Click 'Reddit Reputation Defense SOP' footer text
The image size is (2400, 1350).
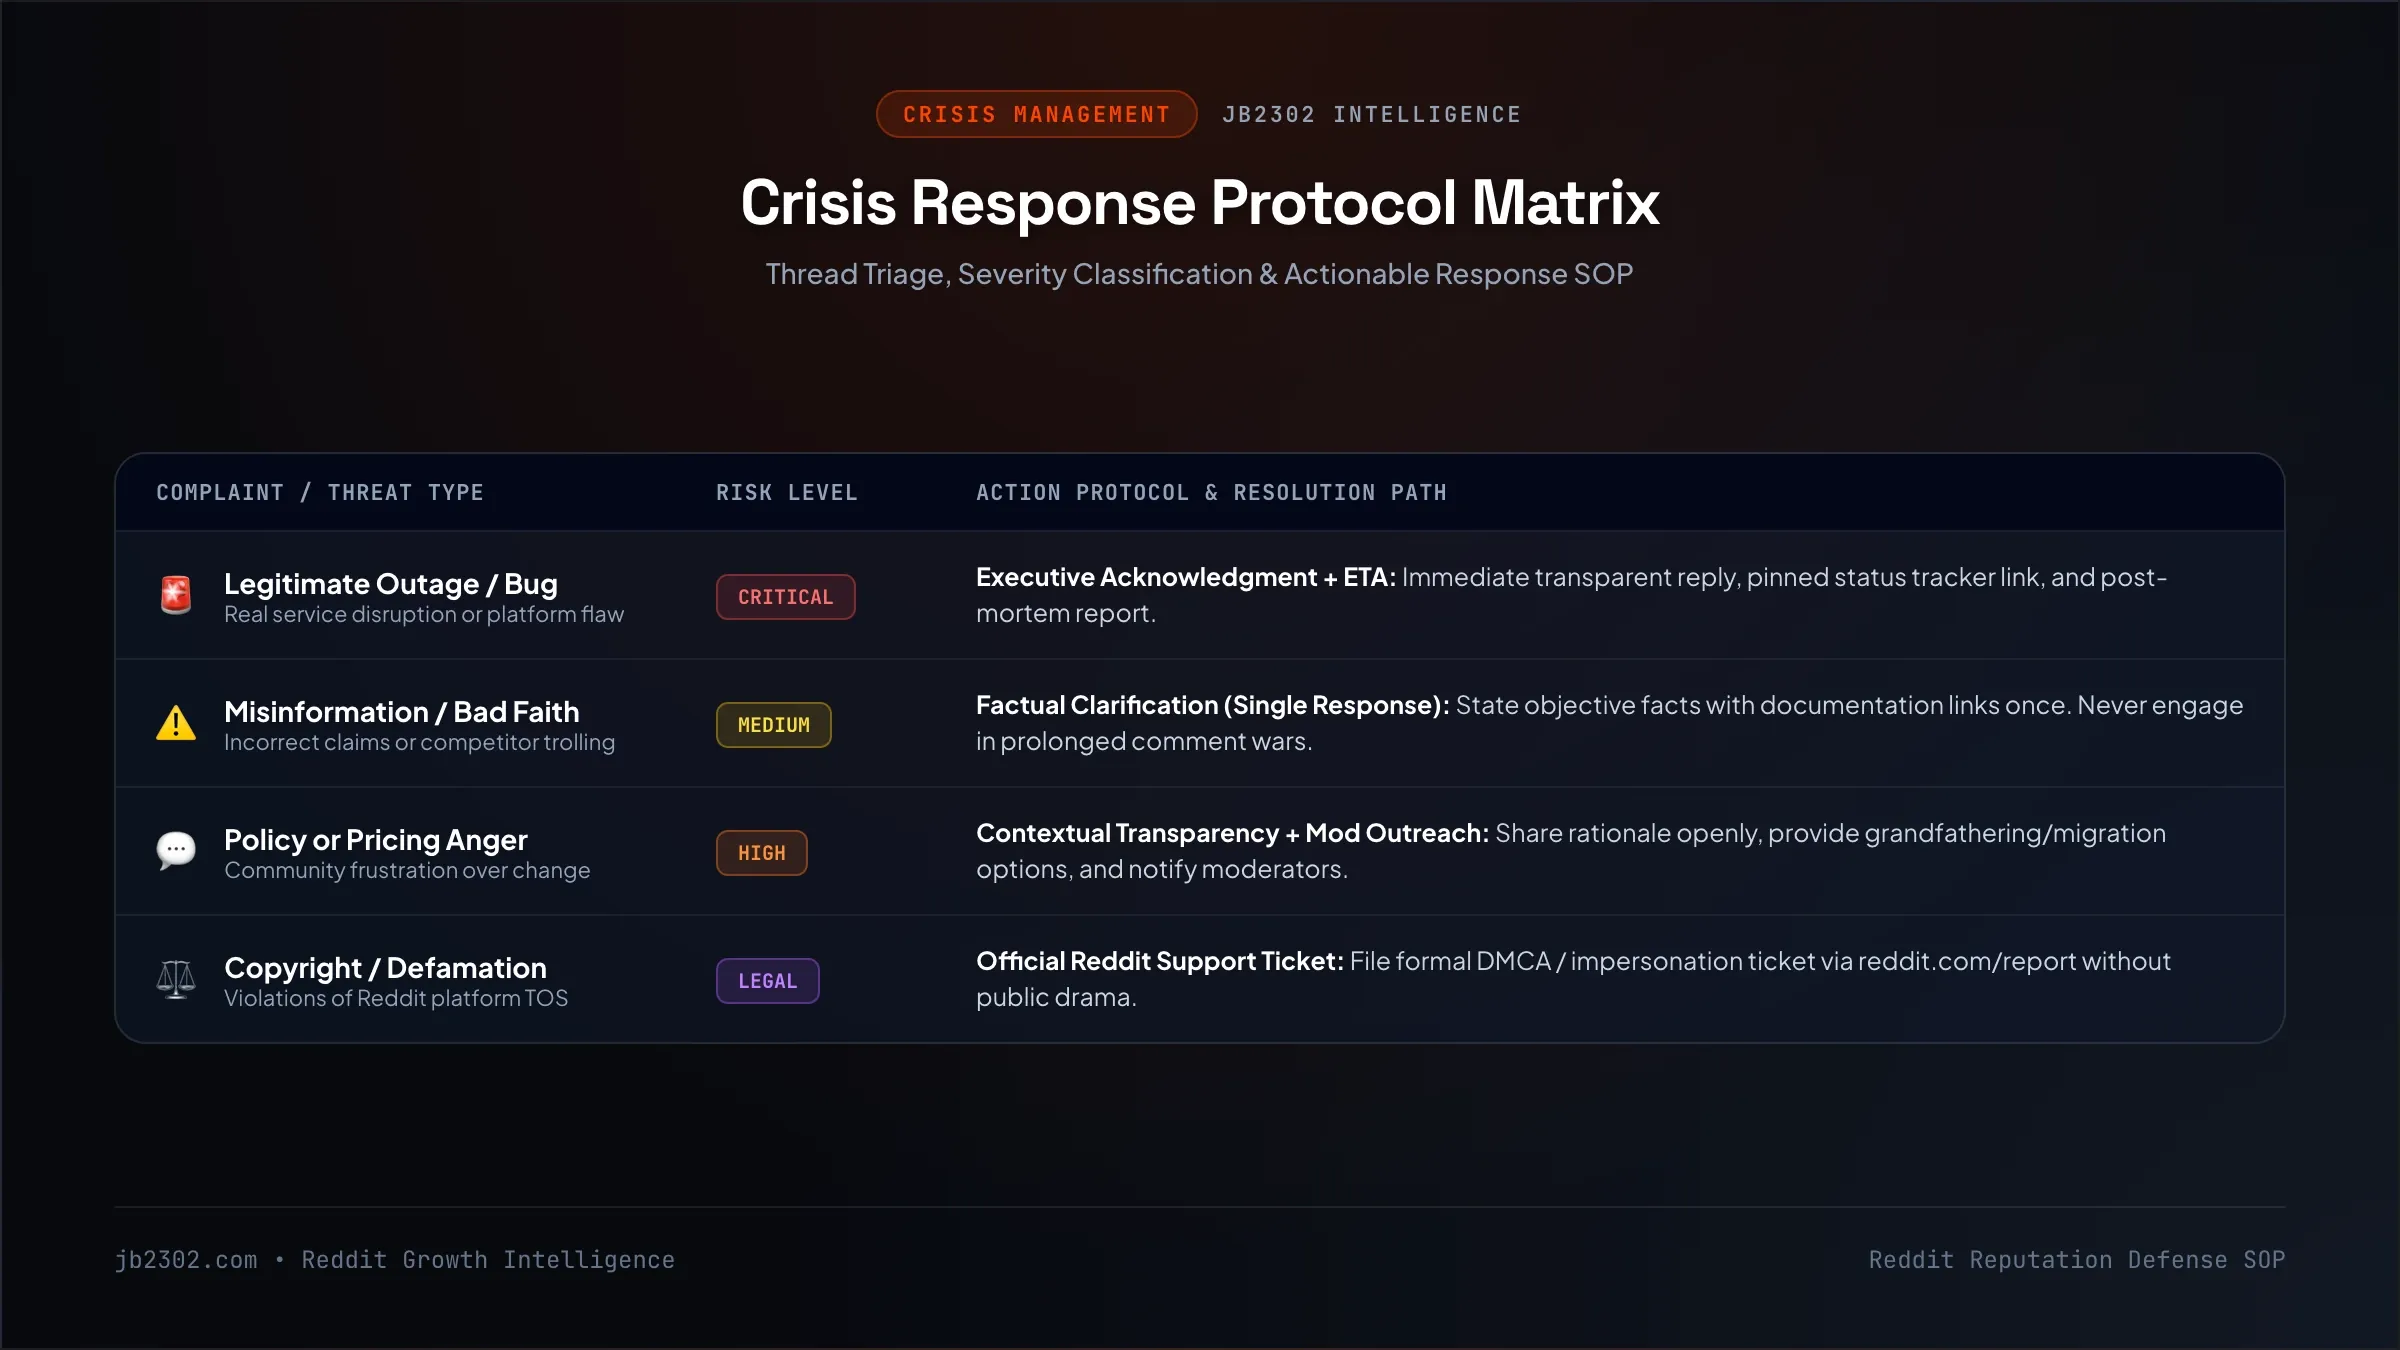coord(2077,1260)
